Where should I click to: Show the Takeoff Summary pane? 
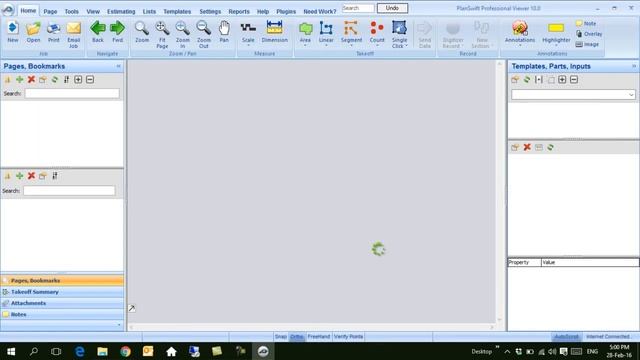(62, 292)
